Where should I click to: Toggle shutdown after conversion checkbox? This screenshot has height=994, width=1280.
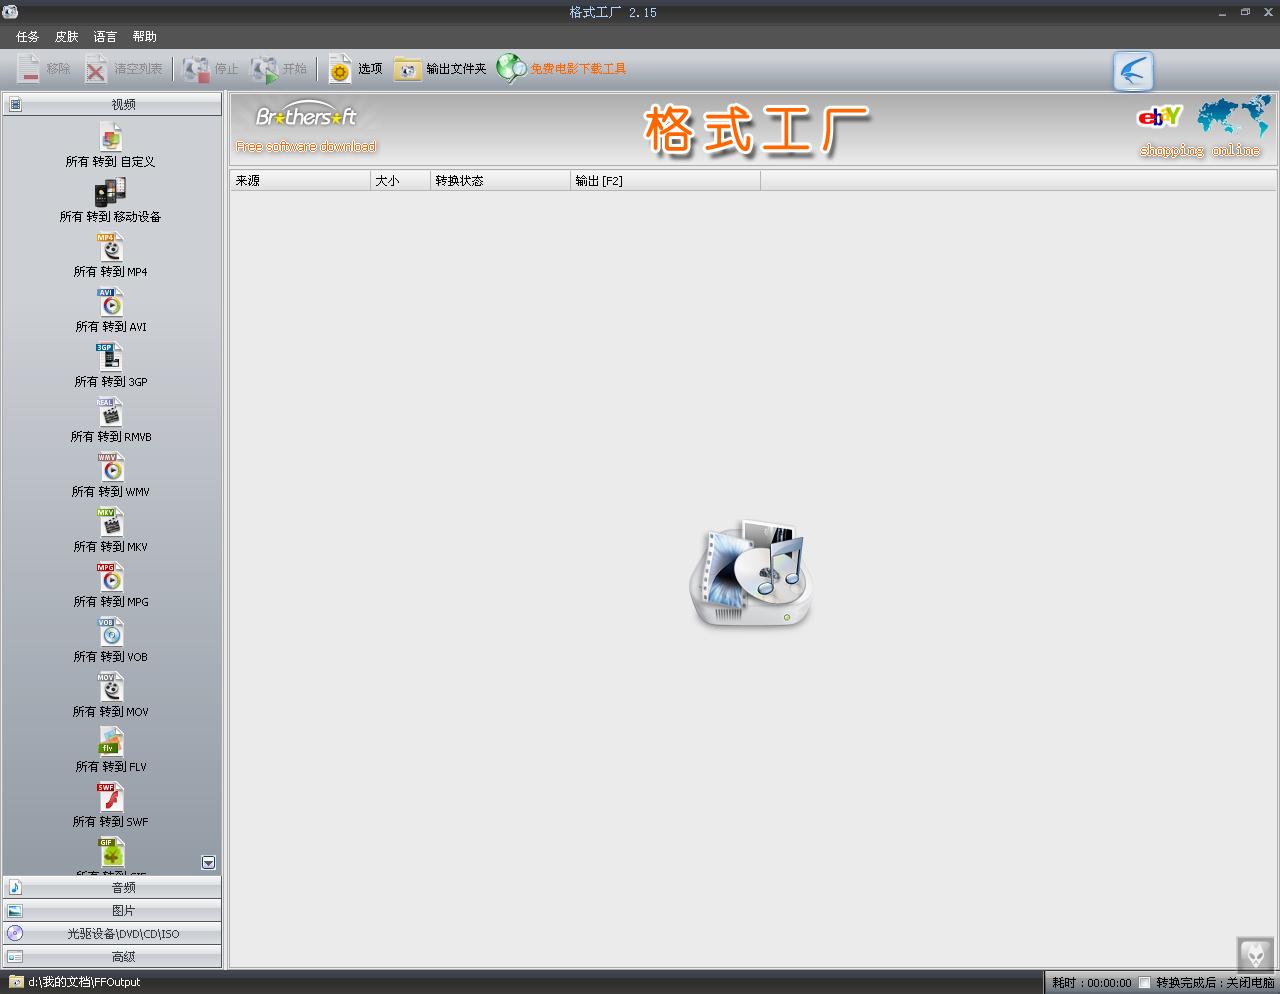coord(1145,983)
